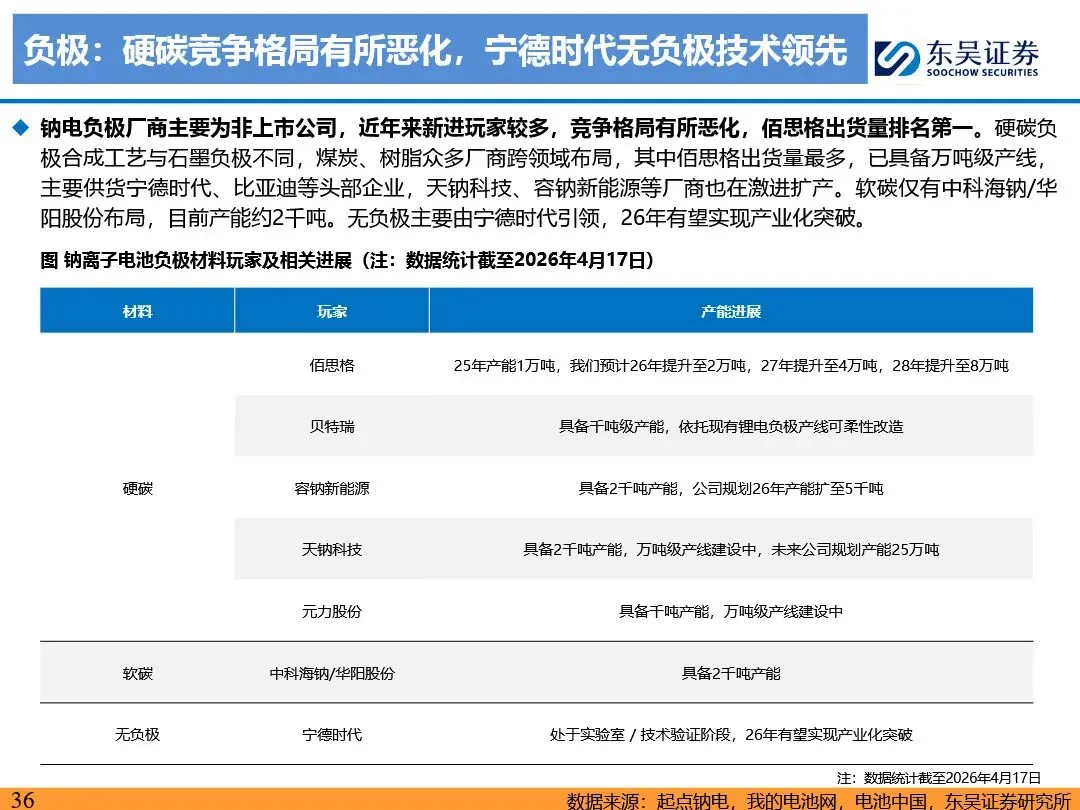Click the page number '36'
Screen dimensions: 1080x810
22,800
